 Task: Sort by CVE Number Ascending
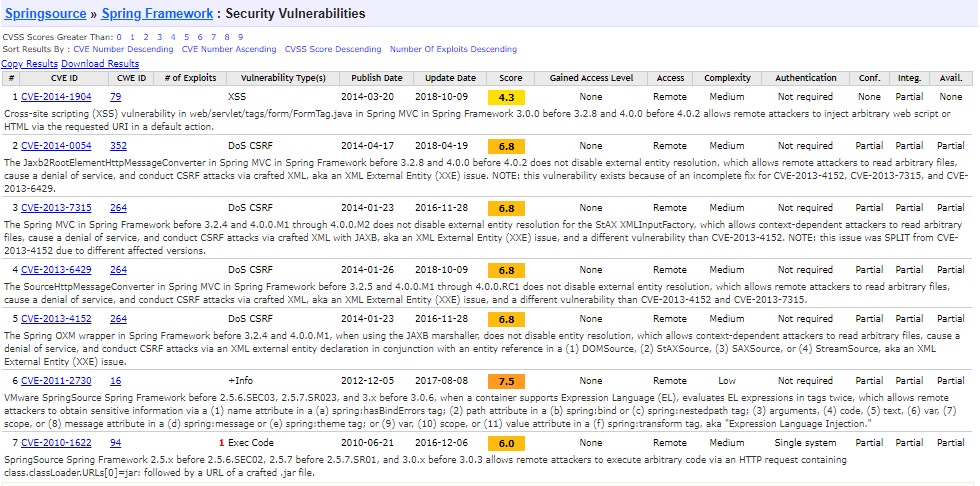click(229, 49)
